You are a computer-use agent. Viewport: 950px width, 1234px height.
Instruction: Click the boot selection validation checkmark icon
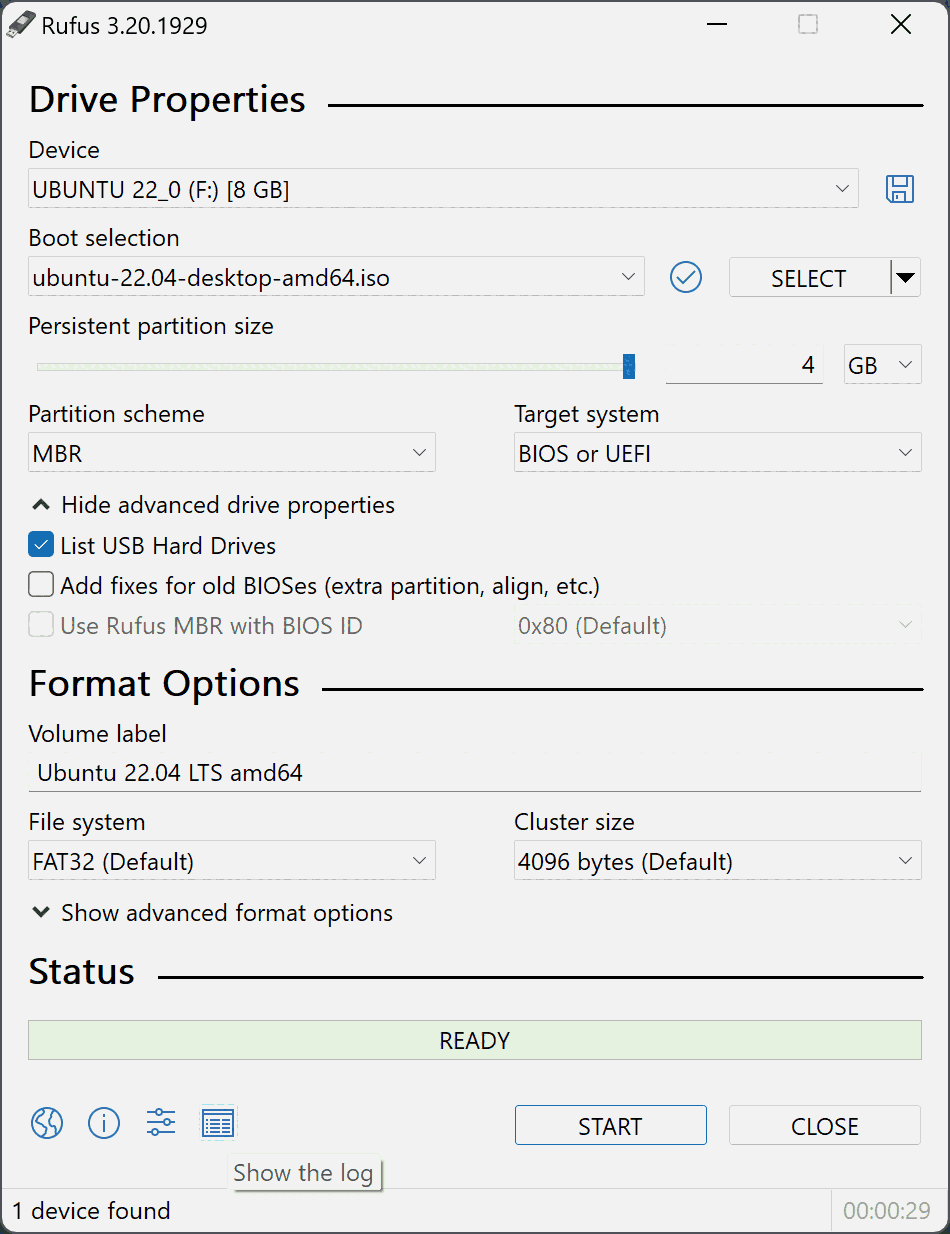(685, 277)
